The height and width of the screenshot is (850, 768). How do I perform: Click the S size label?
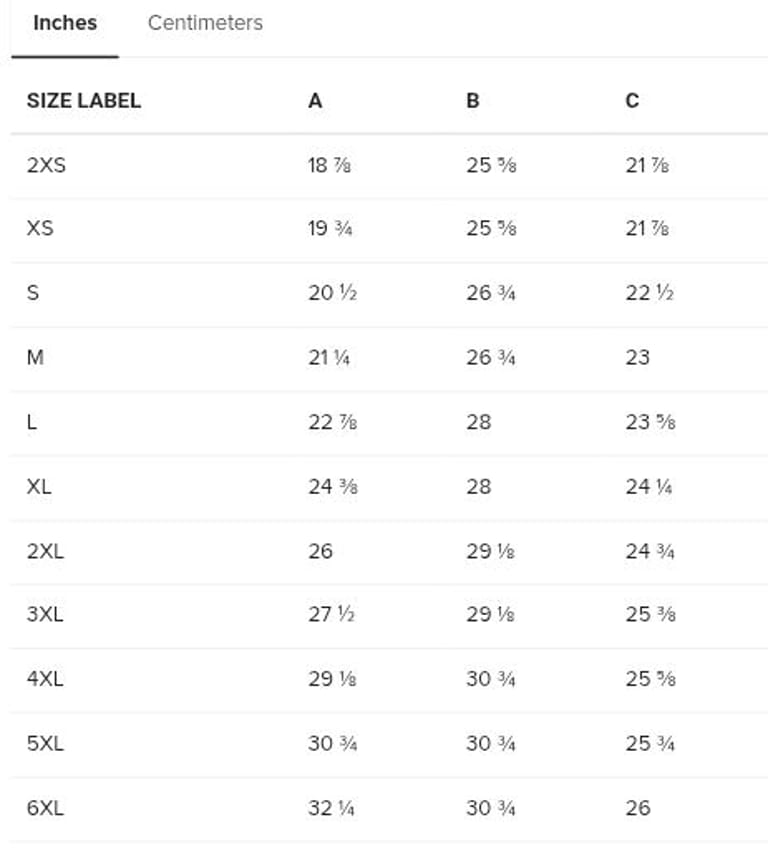coord(32,293)
